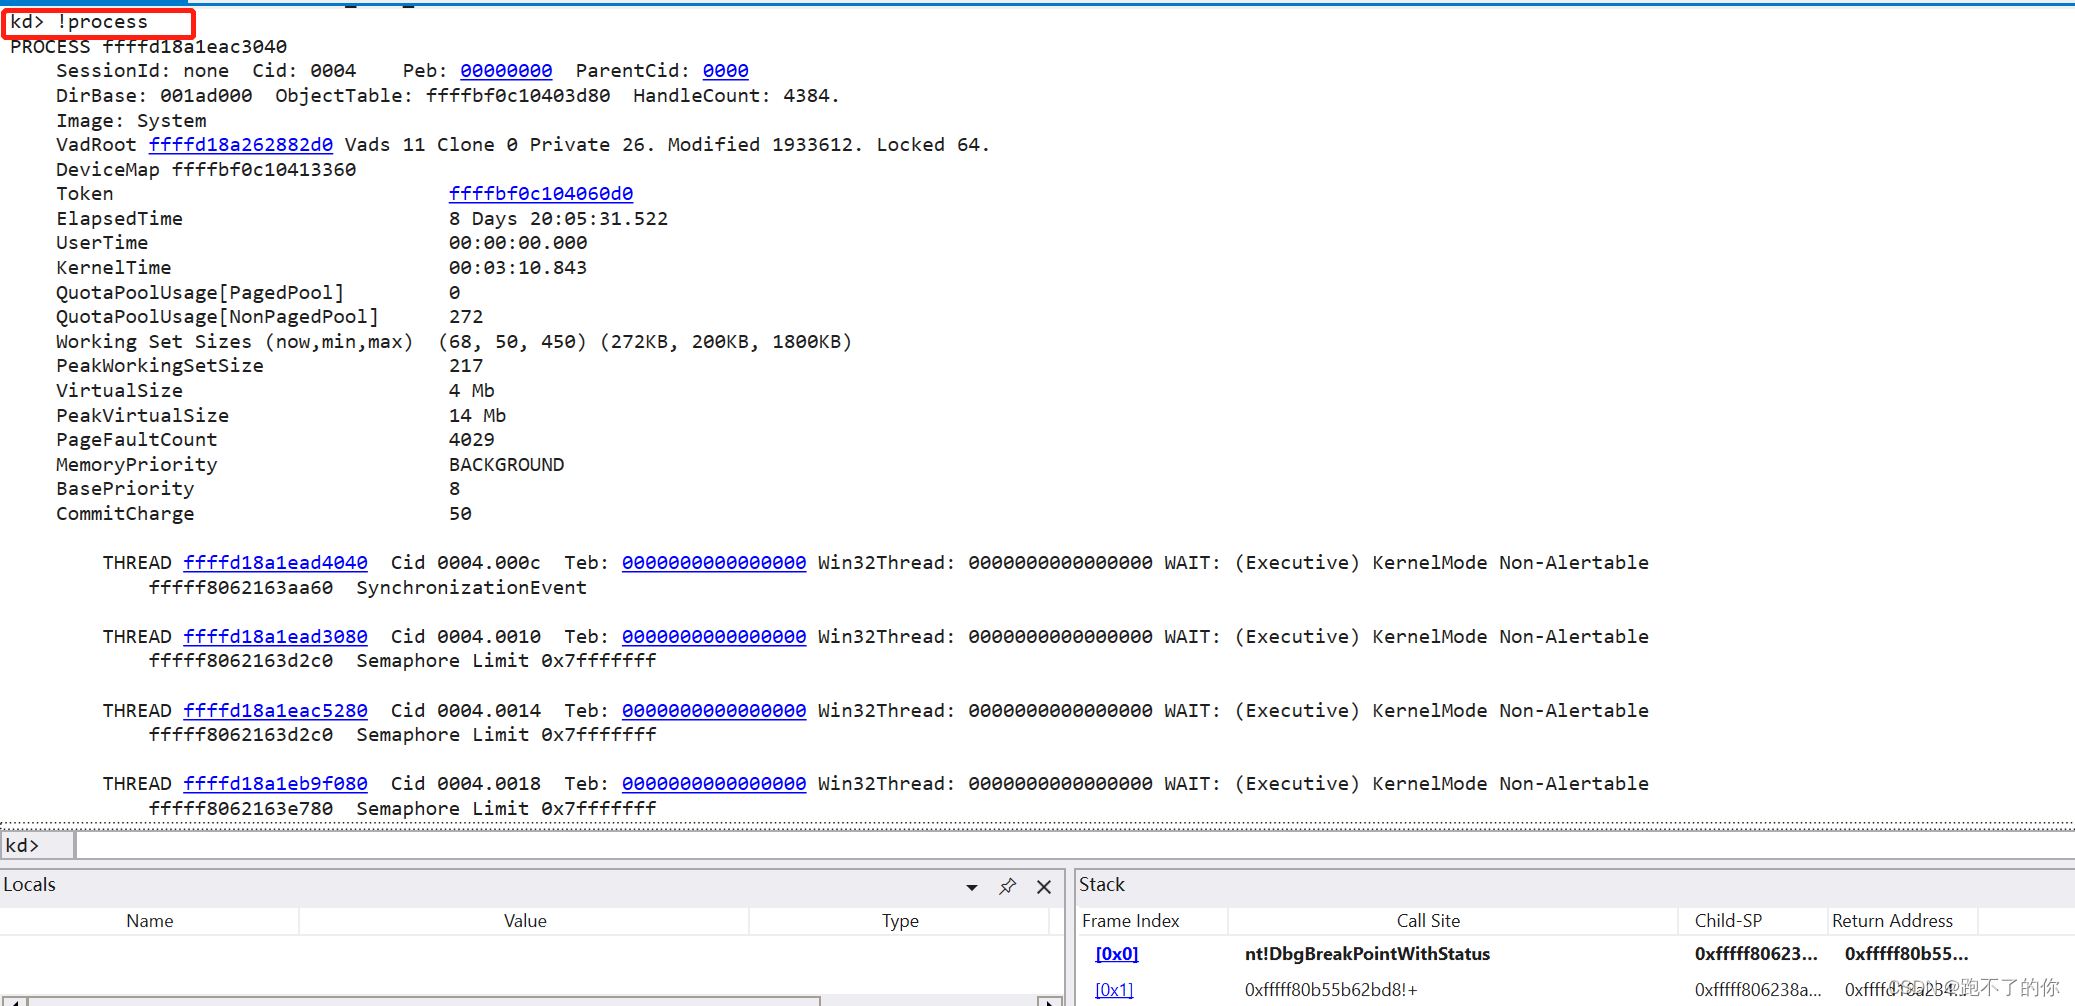Click the MemoryPriority value BACKGROUND
The height and width of the screenshot is (1006, 2075).
506,465
